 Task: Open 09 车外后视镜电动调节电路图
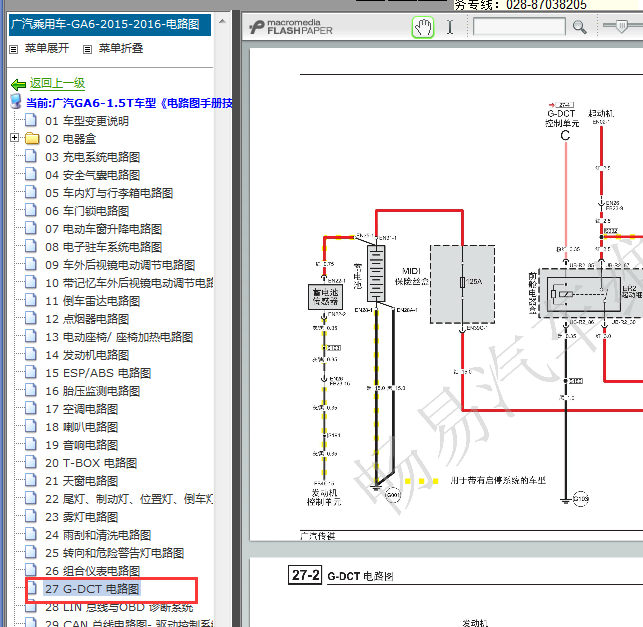120,265
